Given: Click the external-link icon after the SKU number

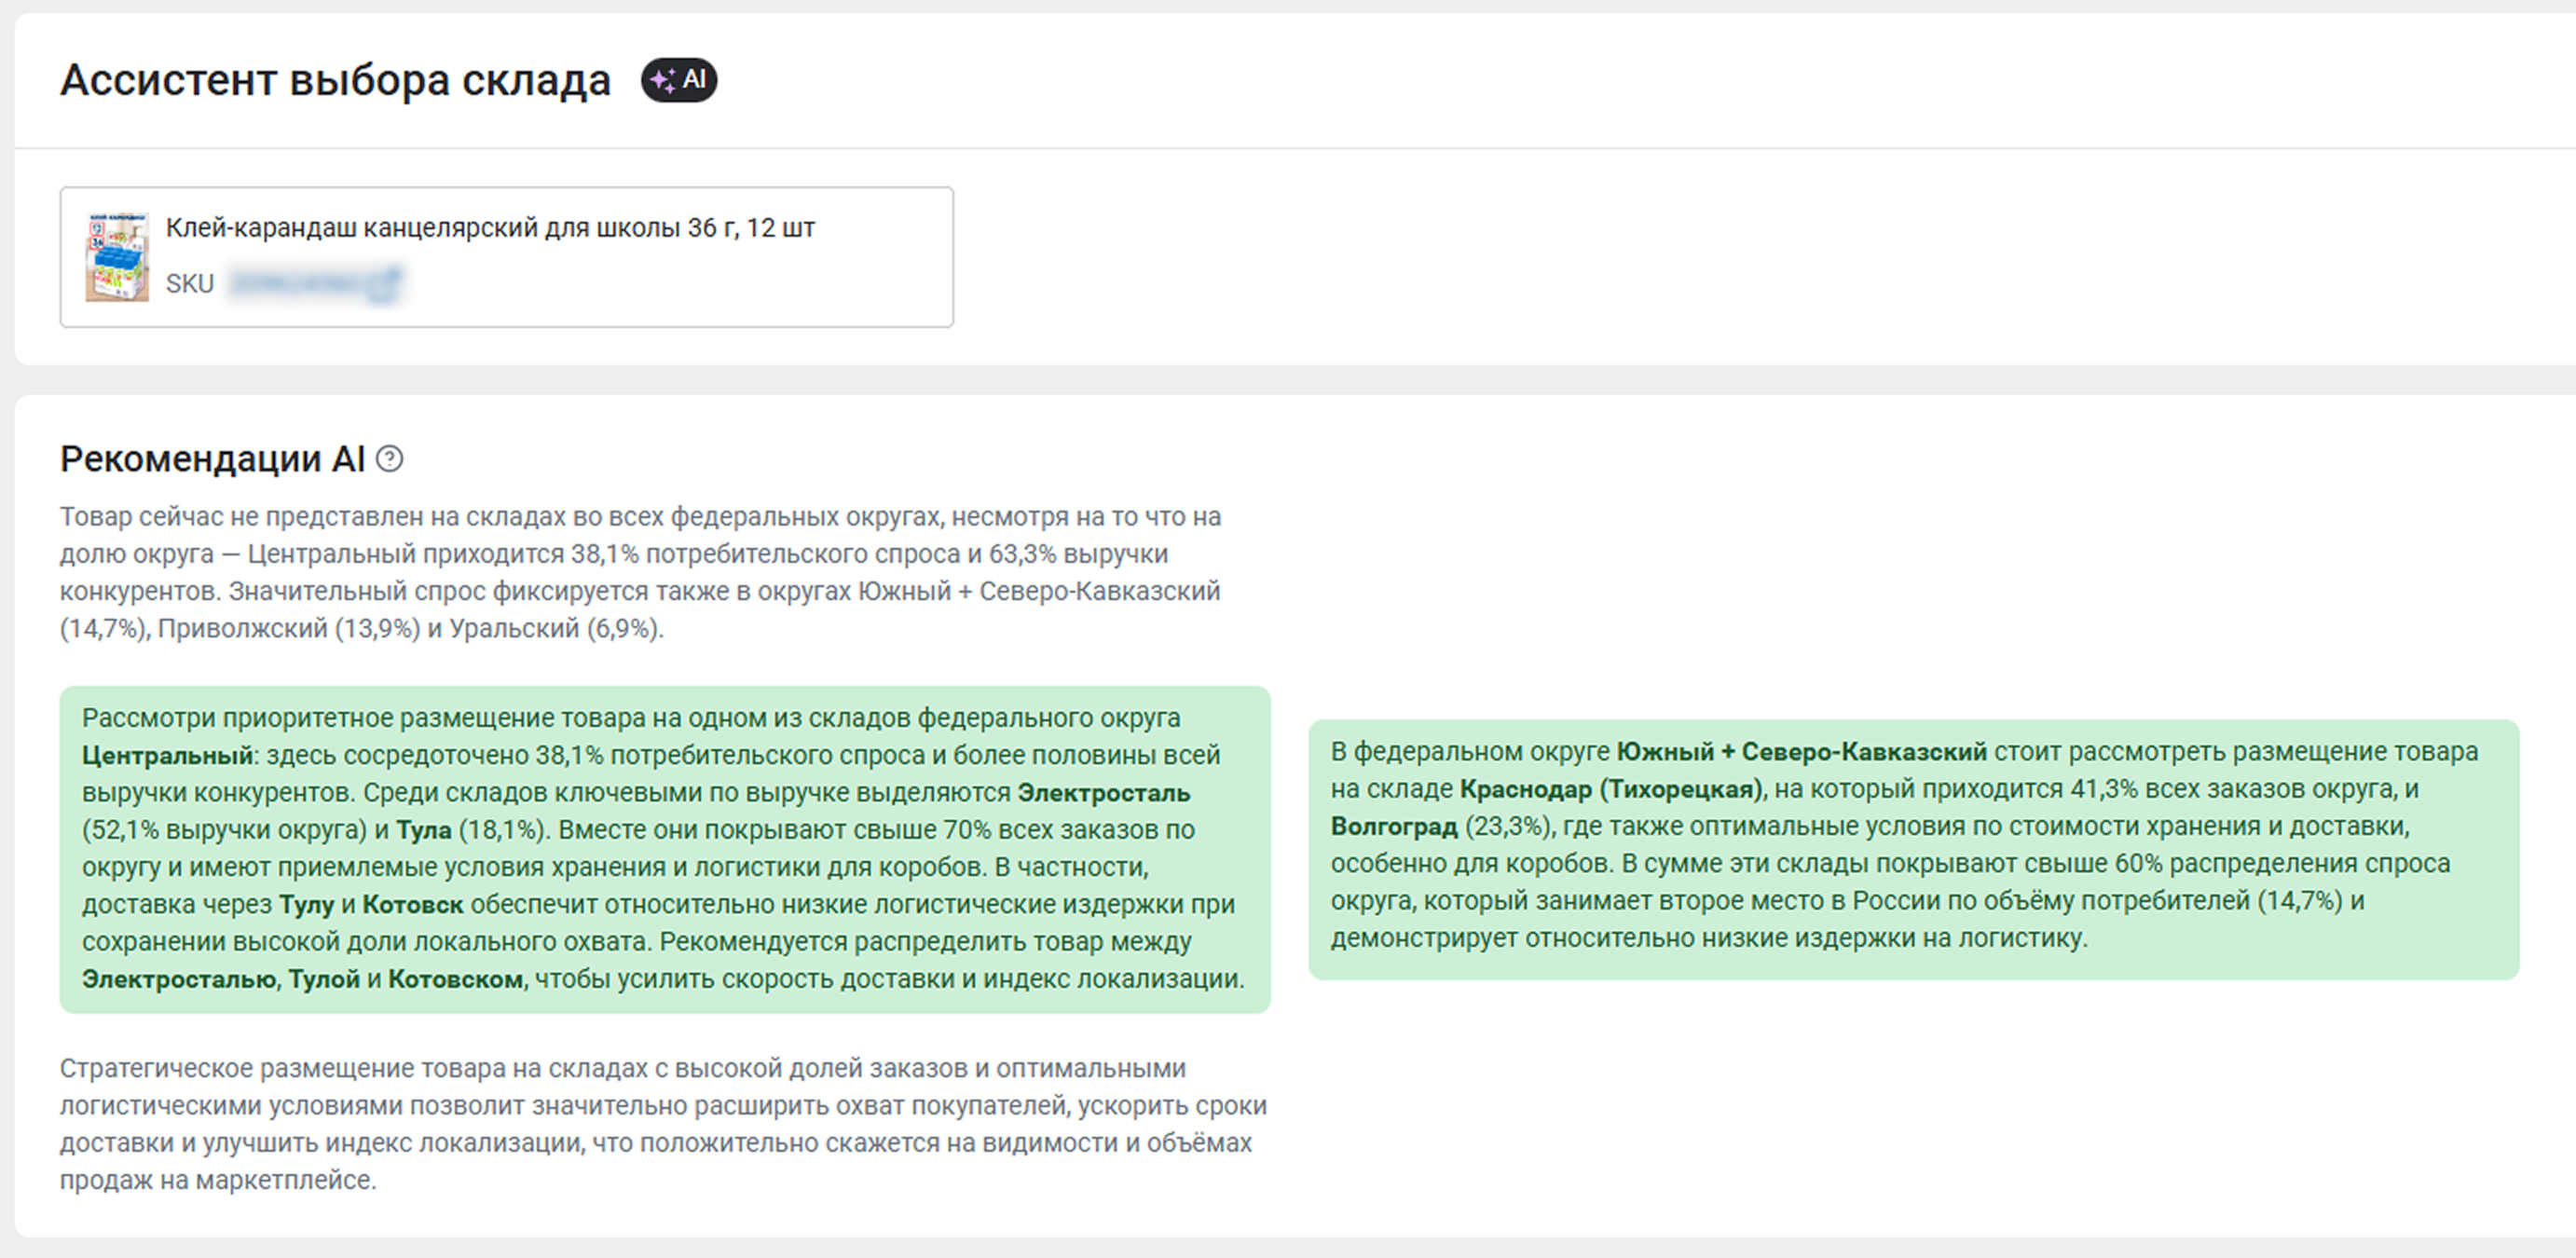Looking at the screenshot, I should coord(384,284).
